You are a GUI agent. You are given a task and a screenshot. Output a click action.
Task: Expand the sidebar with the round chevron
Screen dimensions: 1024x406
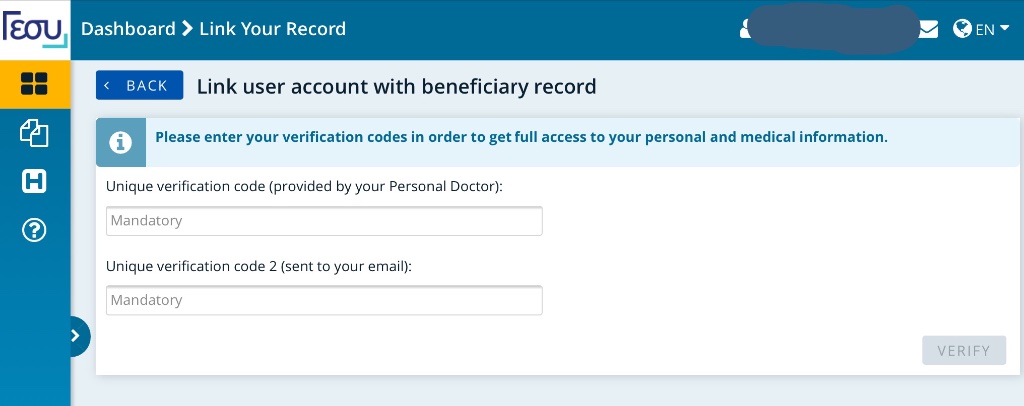(x=77, y=336)
